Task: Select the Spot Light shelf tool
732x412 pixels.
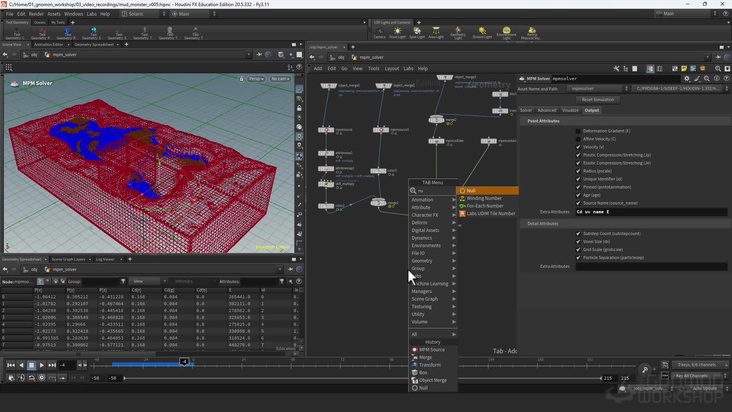Action: [416, 32]
